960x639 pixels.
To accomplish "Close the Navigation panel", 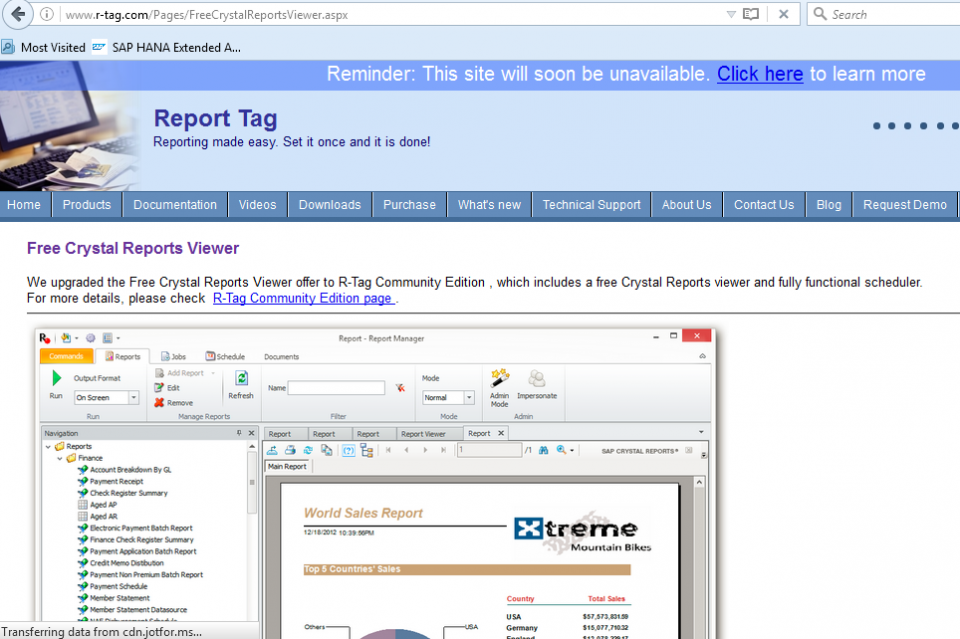I will pyautogui.click(x=251, y=433).
